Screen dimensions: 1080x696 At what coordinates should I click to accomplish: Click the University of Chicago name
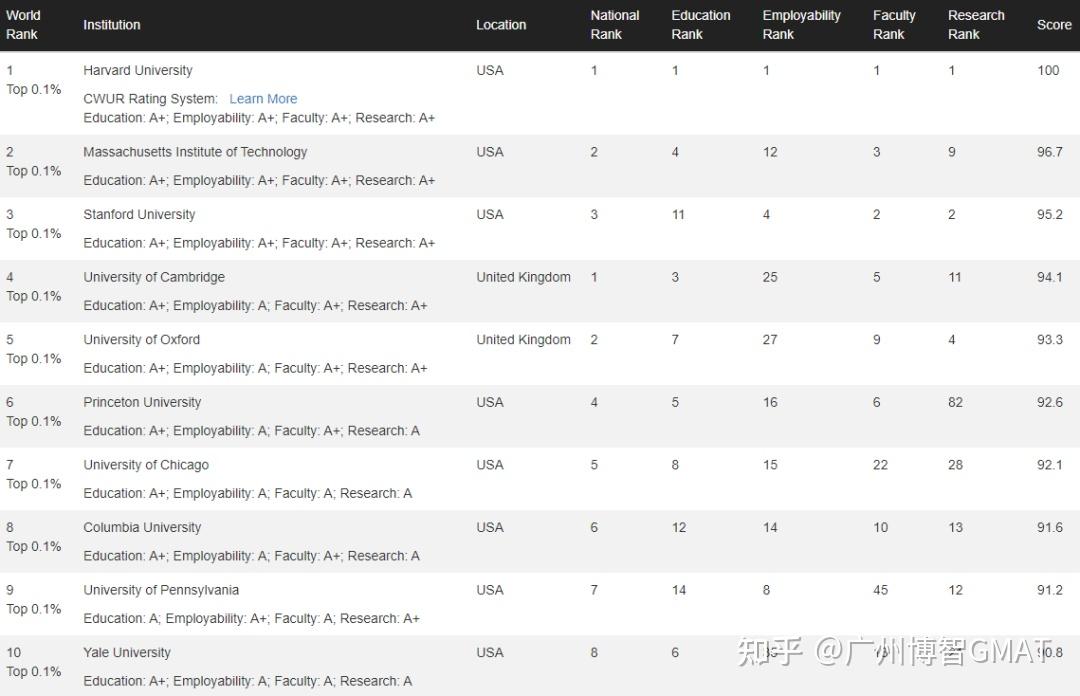[x=145, y=465]
